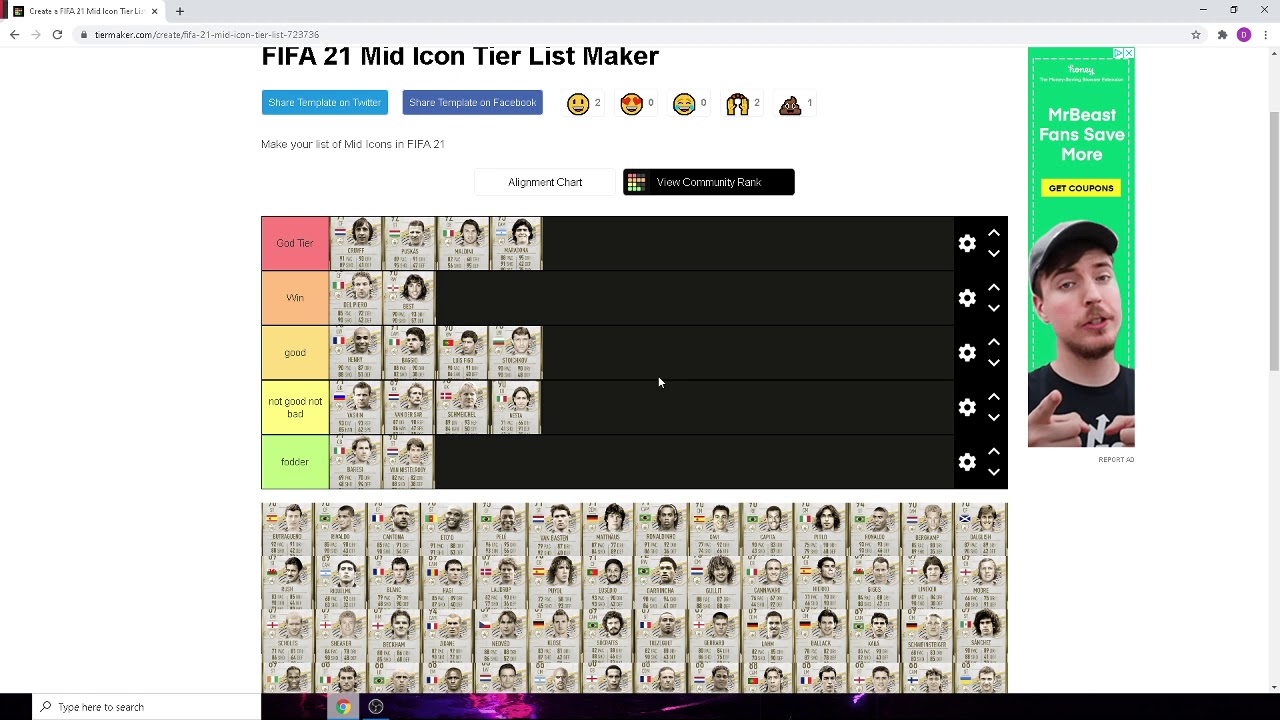
Task: Open settings gear for not good not bad row
Action: tap(967, 407)
